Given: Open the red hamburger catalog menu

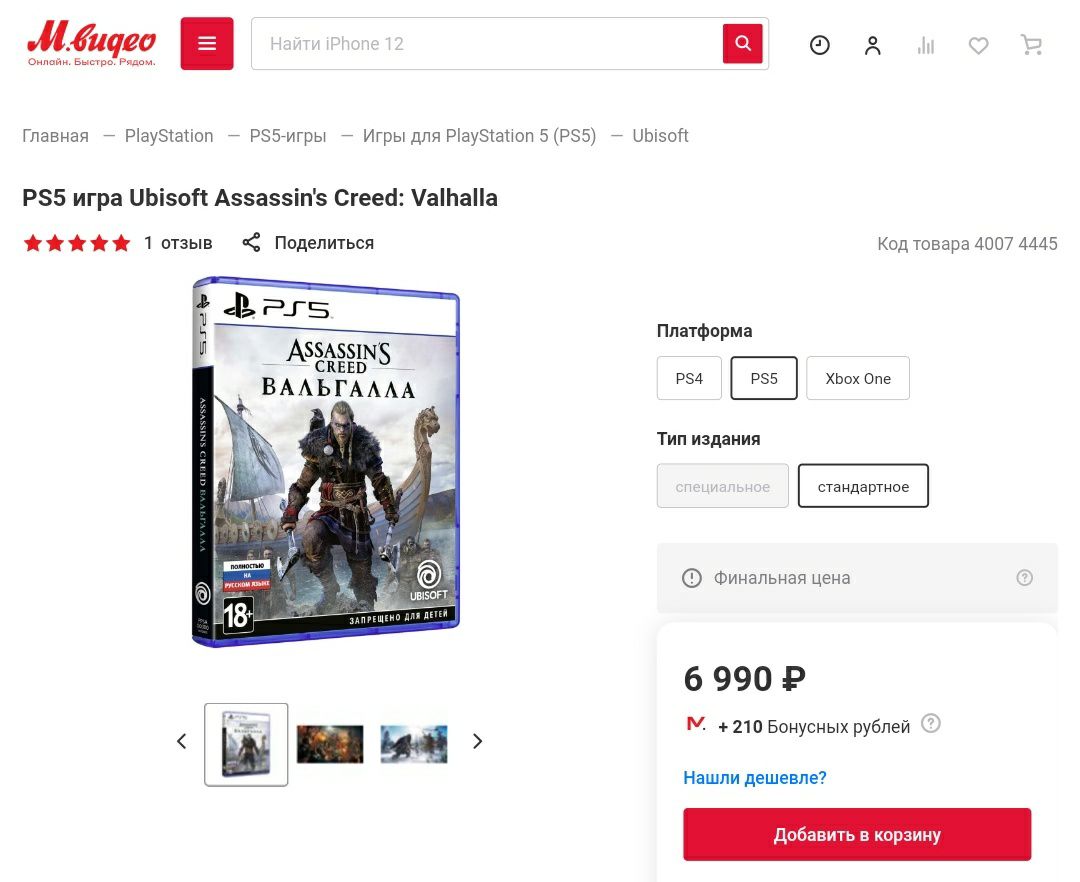Looking at the screenshot, I should click(207, 43).
